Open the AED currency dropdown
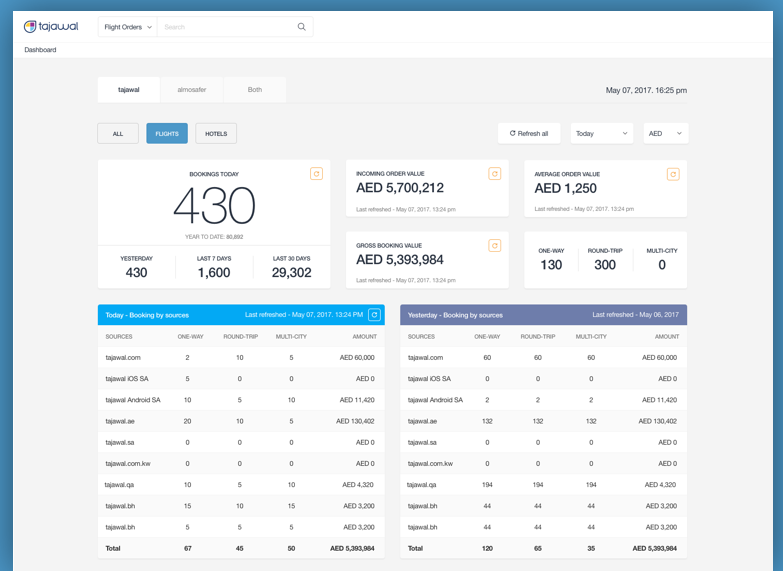 666,133
